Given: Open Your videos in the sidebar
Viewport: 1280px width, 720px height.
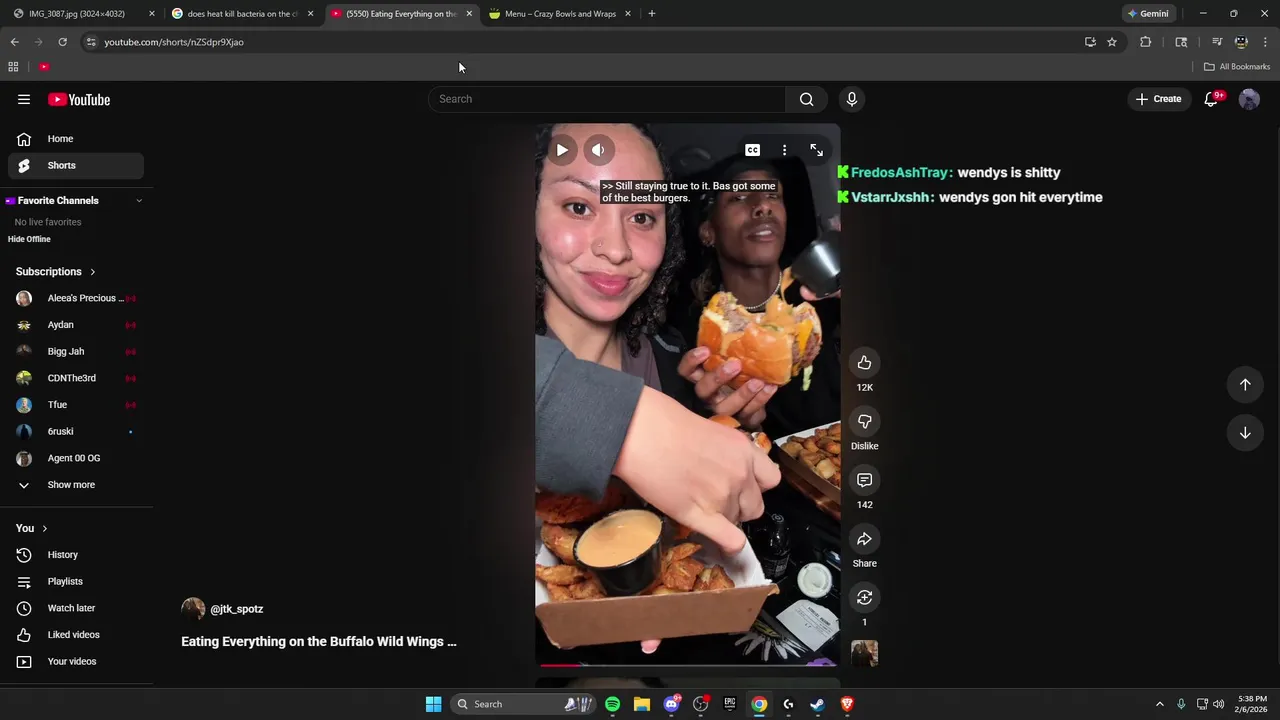Looking at the screenshot, I should point(76,662).
